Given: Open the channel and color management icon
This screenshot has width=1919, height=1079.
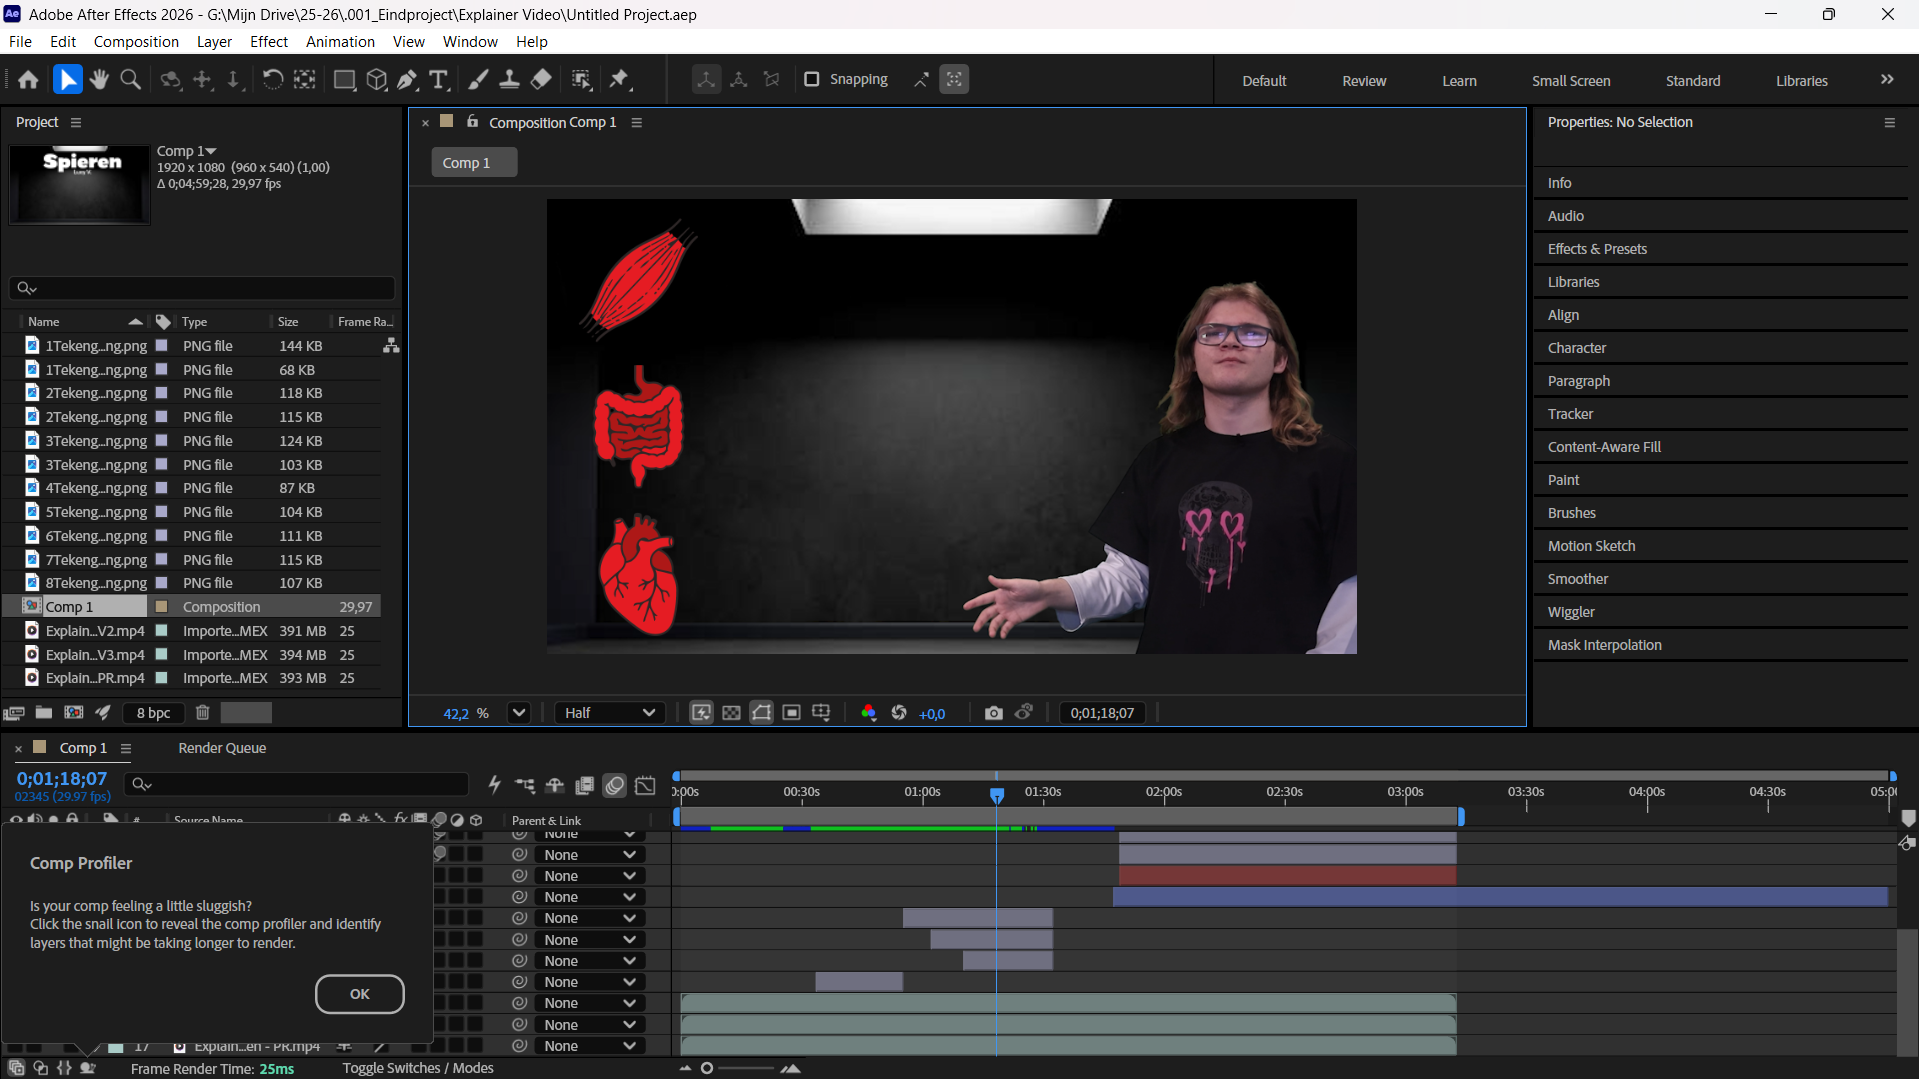Looking at the screenshot, I should (x=868, y=713).
